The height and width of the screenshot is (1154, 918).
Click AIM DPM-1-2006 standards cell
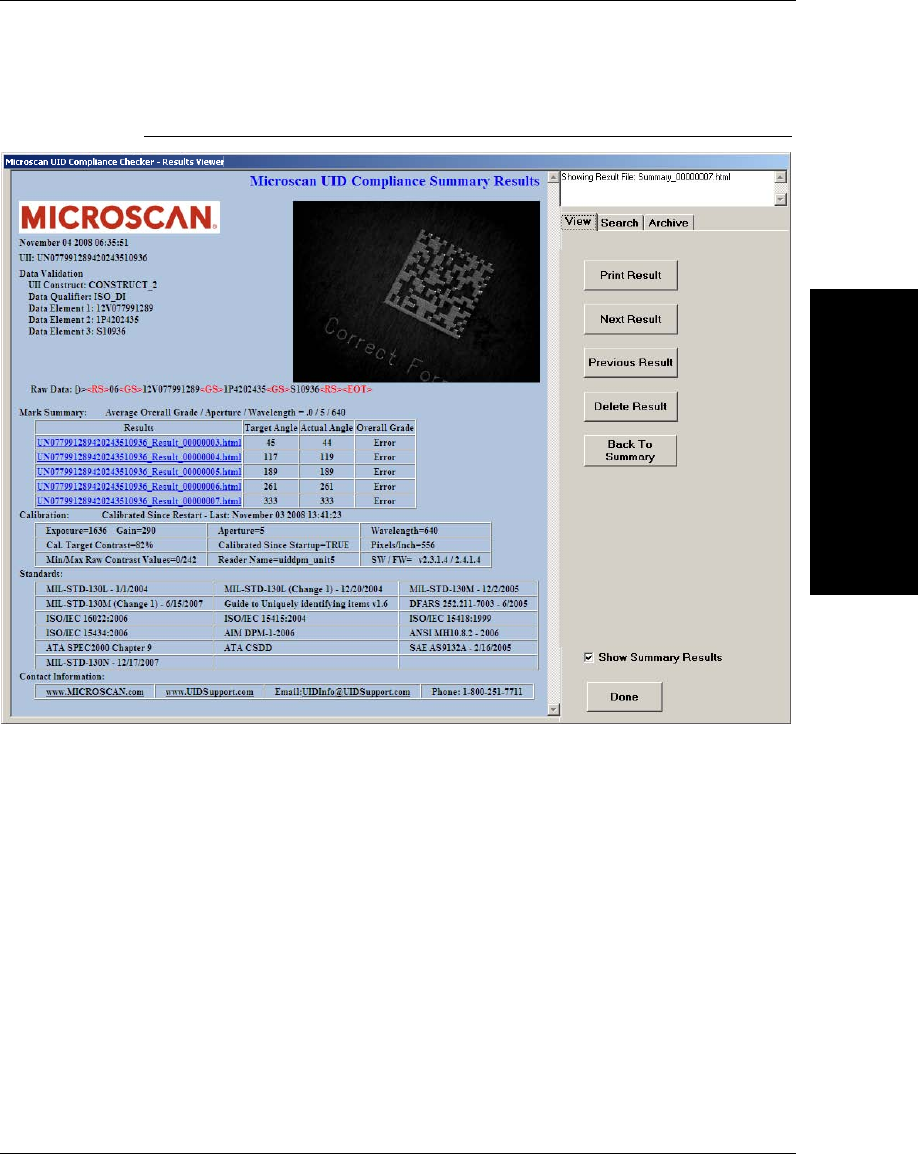306,633
